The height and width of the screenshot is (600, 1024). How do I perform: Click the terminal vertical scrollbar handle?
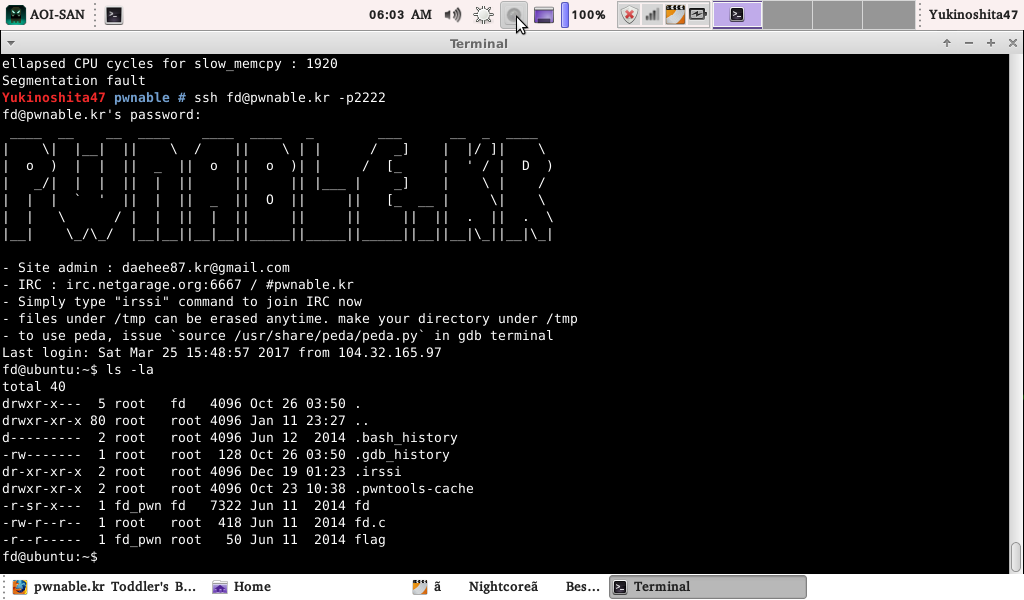pyautogui.click(x=1016, y=557)
